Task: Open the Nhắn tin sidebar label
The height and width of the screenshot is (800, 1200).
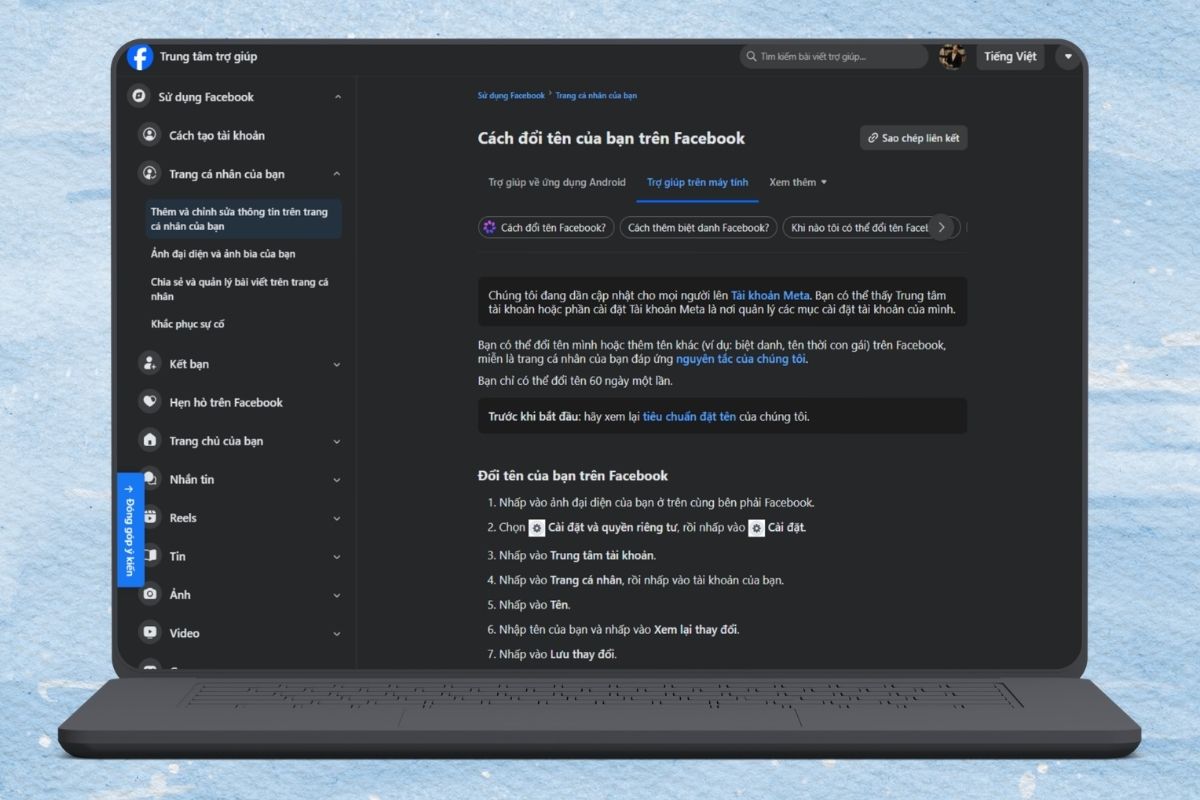Action: 192,479
